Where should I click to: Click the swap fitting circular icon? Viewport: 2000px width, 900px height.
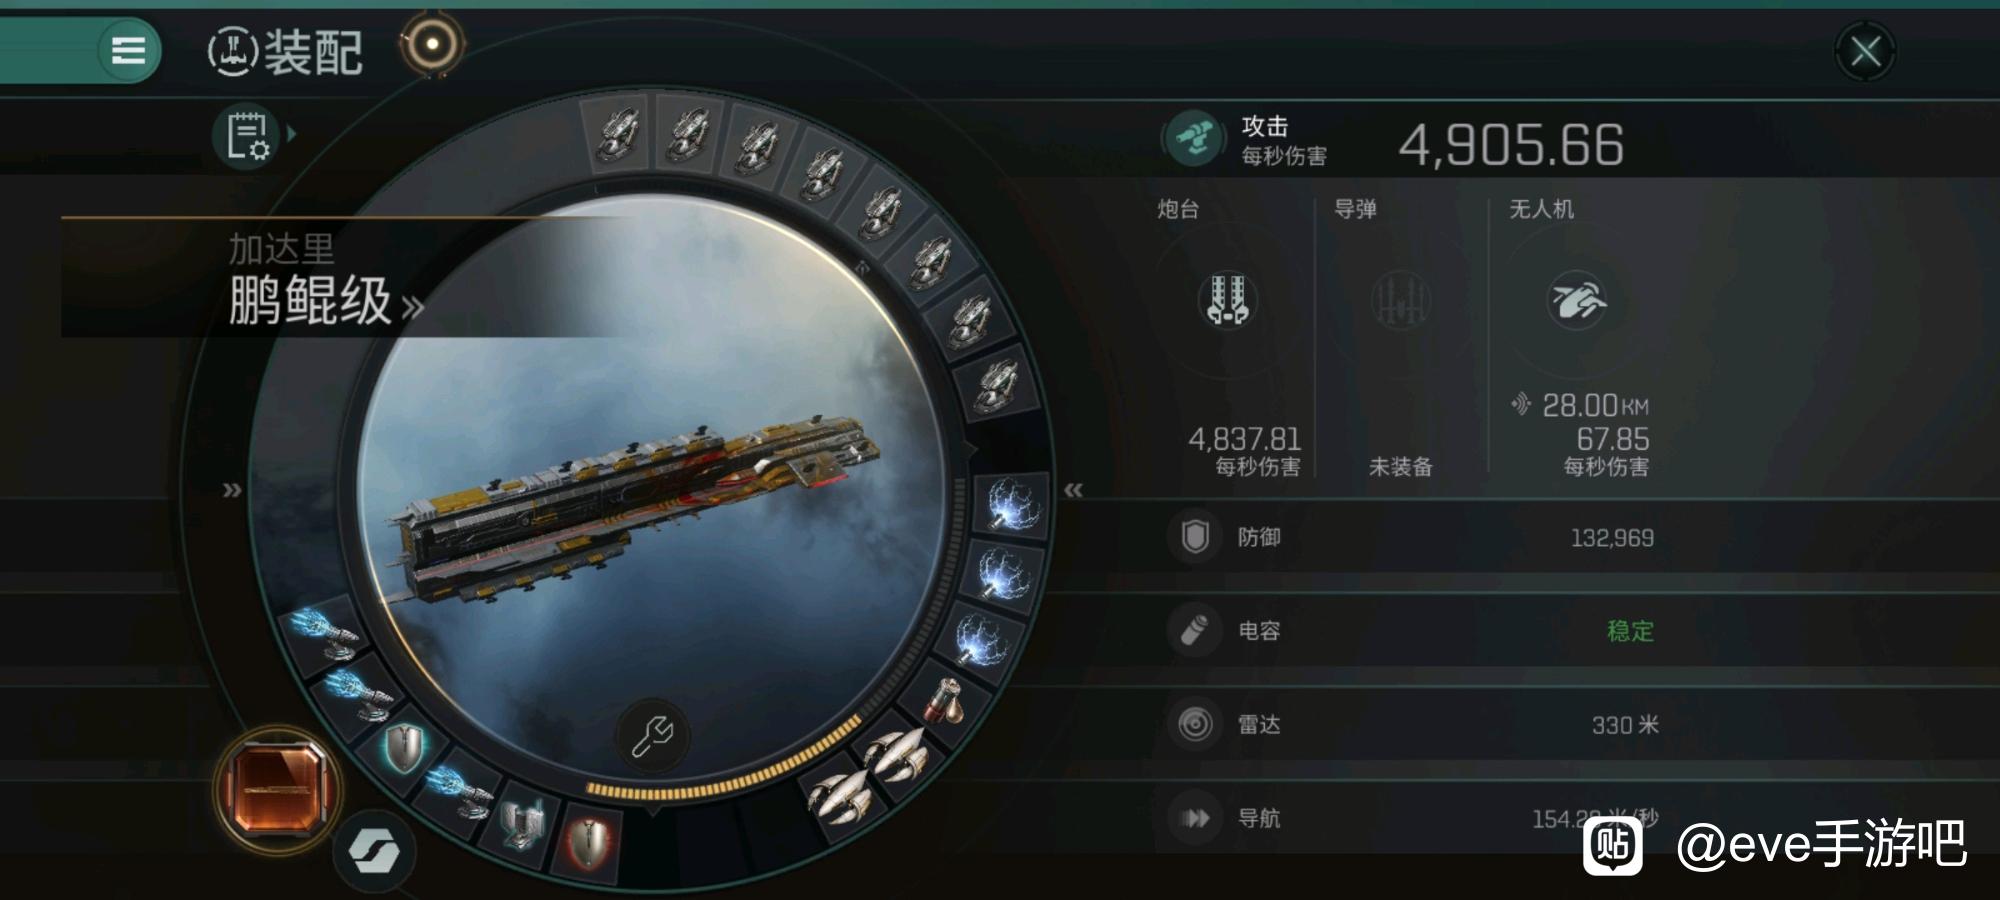pyautogui.click(x=374, y=852)
